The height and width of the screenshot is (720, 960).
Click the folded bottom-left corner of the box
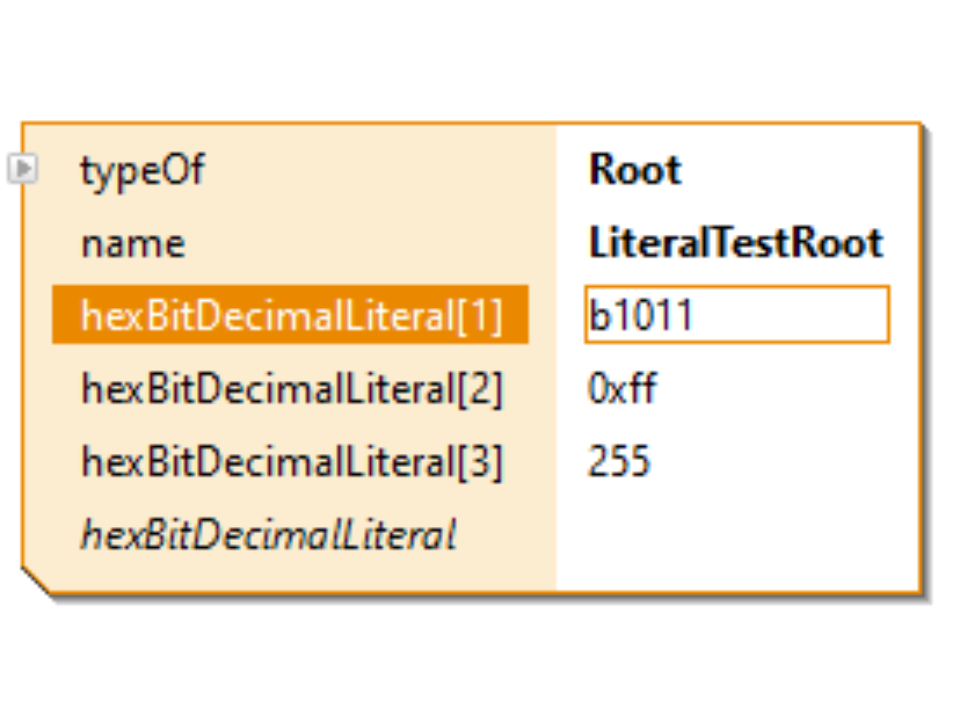(x=34, y=582)
